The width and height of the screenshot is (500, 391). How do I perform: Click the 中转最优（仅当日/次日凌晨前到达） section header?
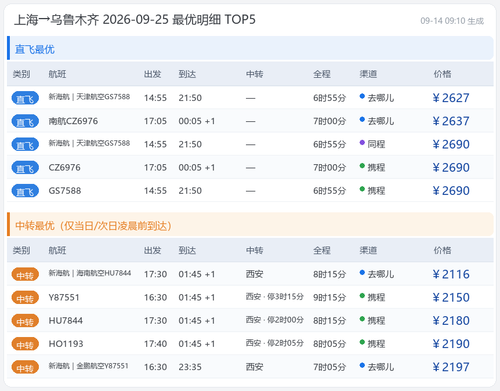(250, 224)
